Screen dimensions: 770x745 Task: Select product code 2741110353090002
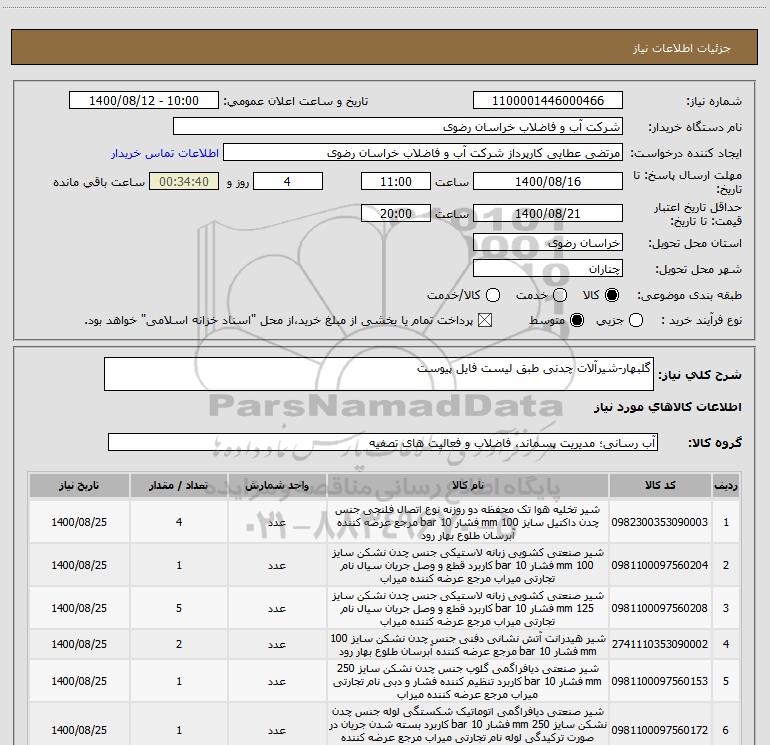660,644
